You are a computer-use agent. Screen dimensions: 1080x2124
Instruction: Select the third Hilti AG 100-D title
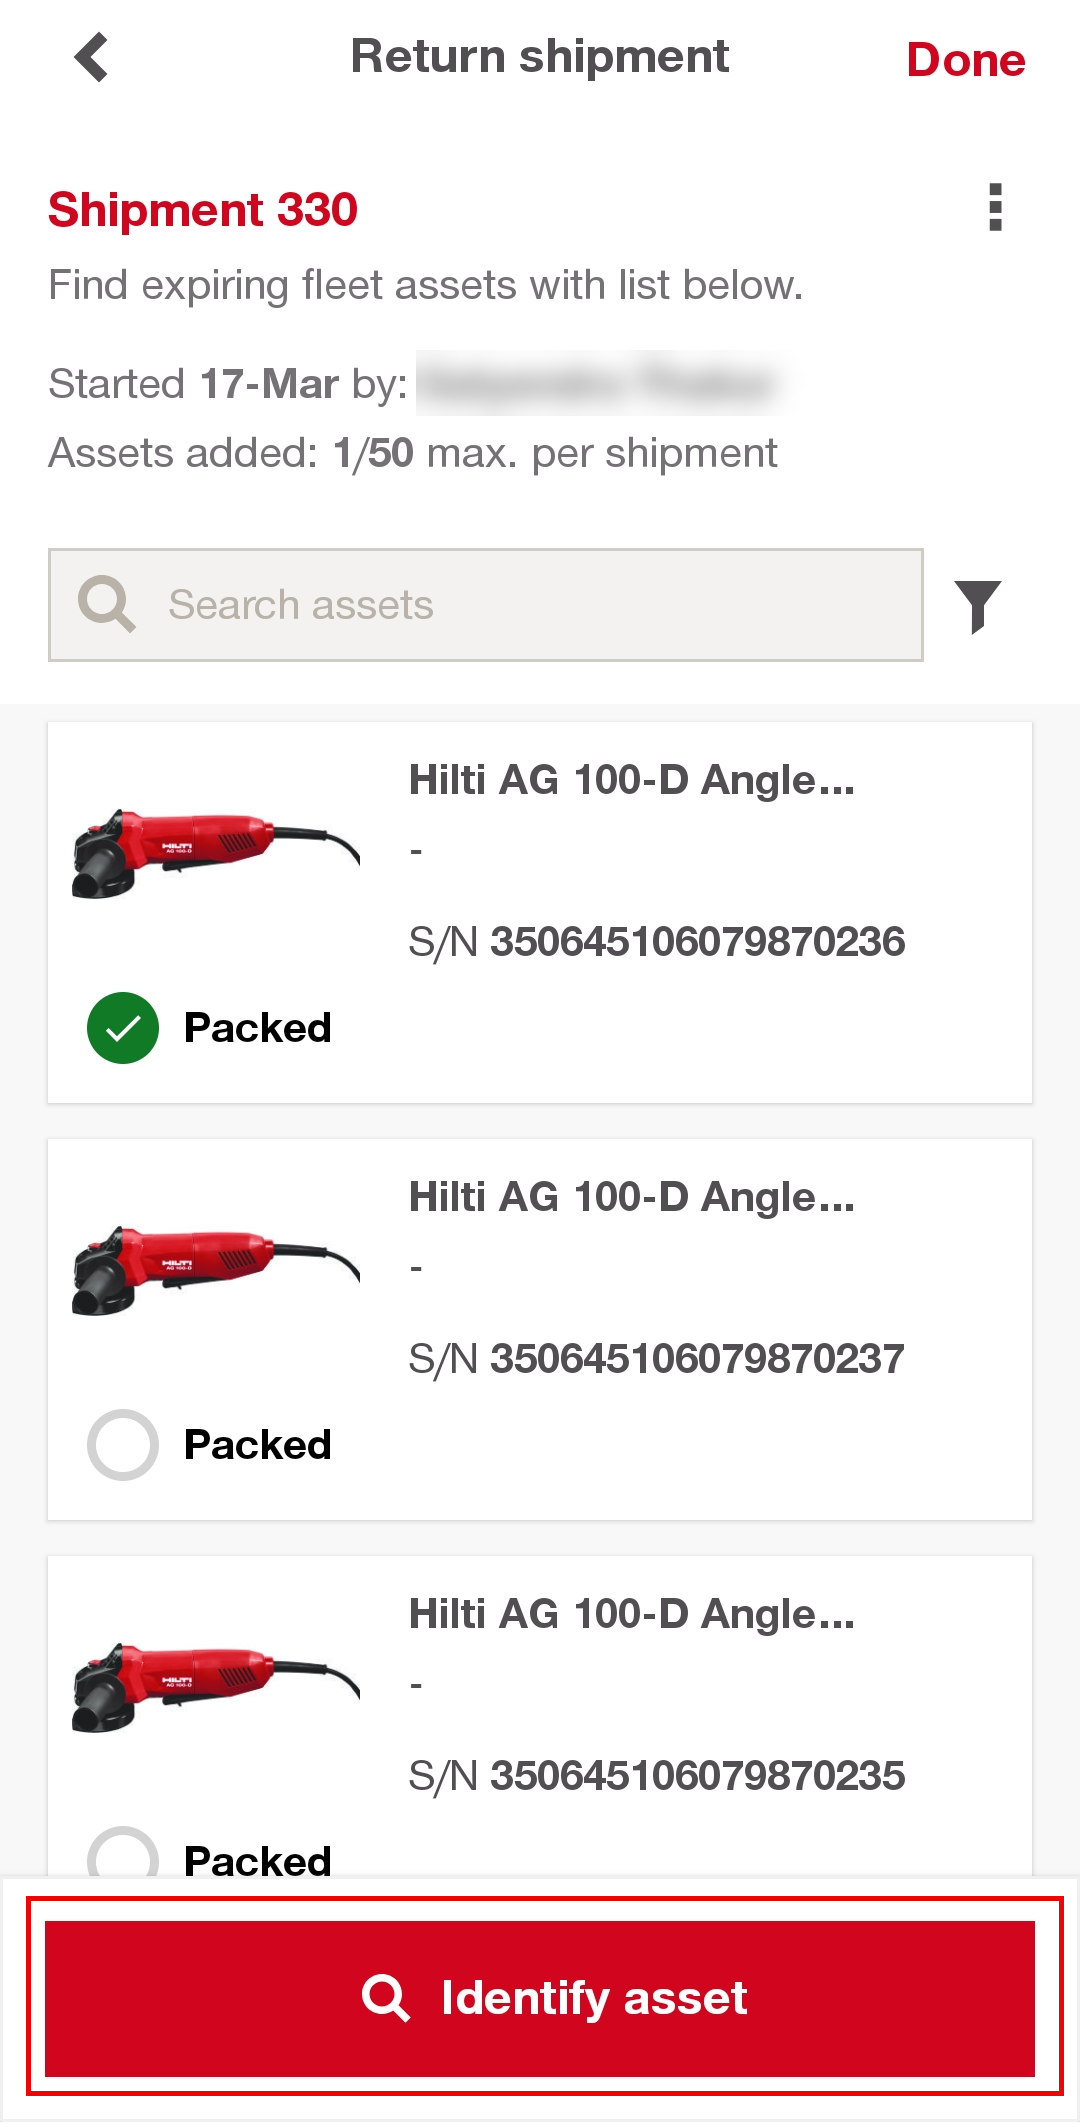click(x=632, y=1614)
